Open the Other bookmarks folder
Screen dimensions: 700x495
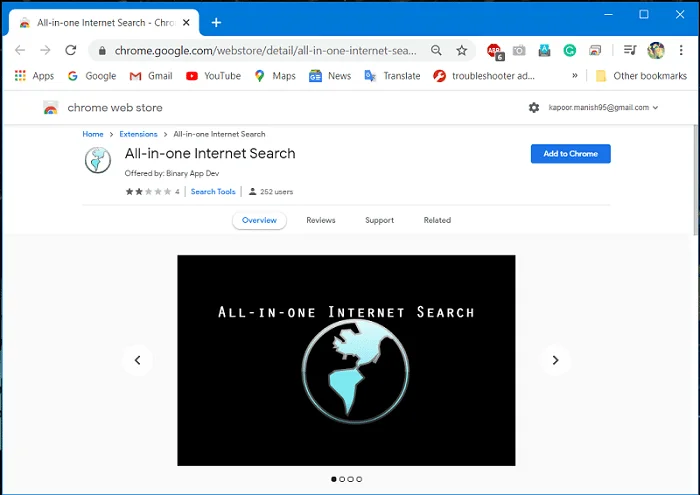pos(641,76)
